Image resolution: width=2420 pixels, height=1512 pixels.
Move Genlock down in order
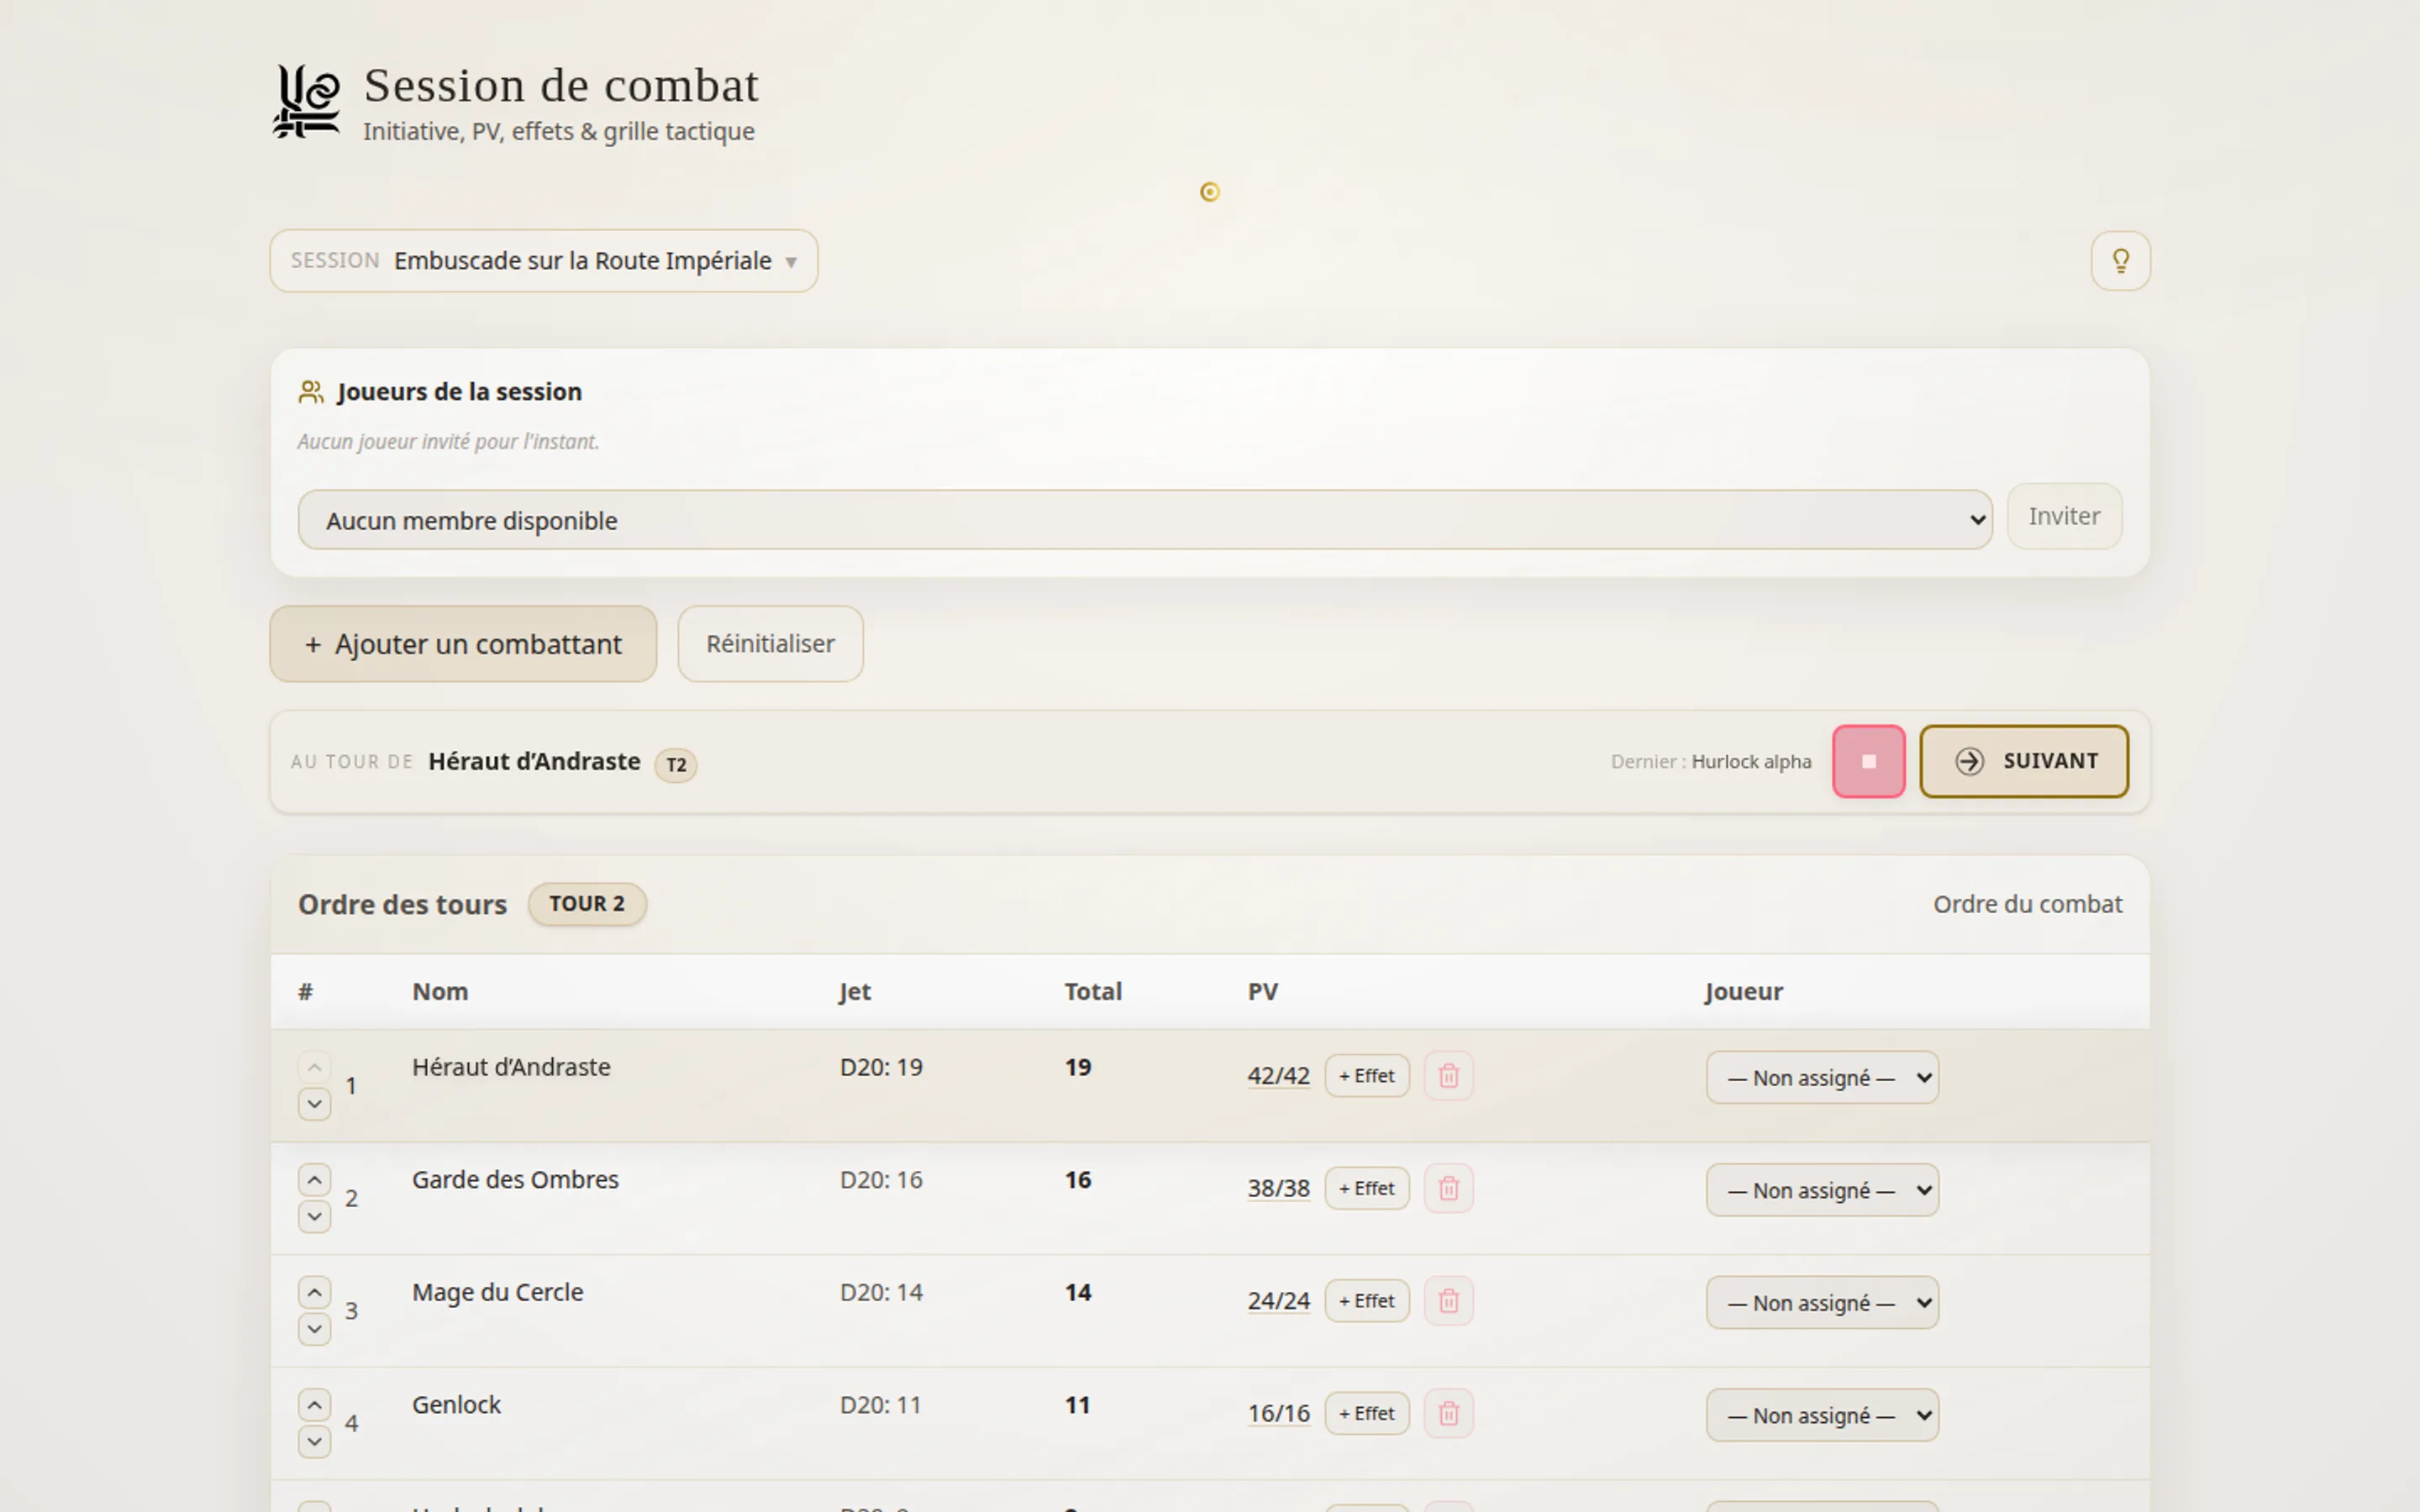pyautogui.click(x=314, y=1441)
